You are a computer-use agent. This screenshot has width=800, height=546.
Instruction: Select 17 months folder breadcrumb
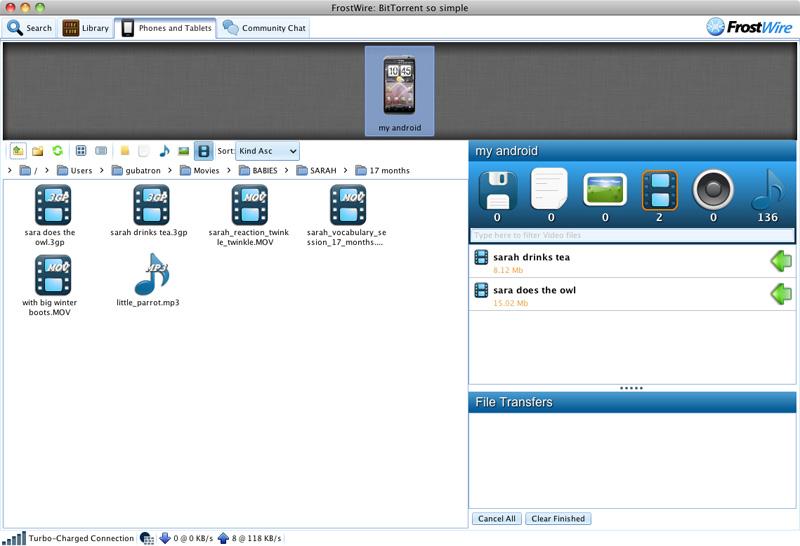[x=383, y=170]
